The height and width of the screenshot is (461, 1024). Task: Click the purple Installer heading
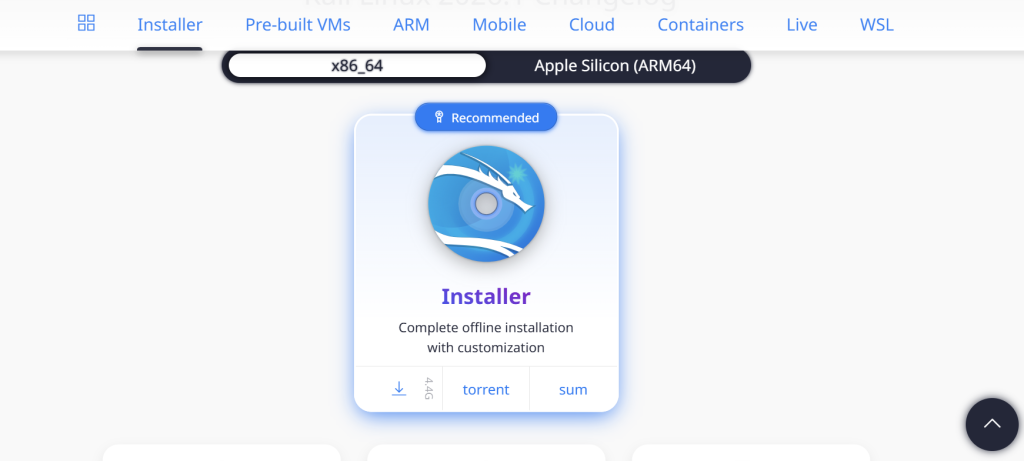pyautogui.click(x=486, y=296)
